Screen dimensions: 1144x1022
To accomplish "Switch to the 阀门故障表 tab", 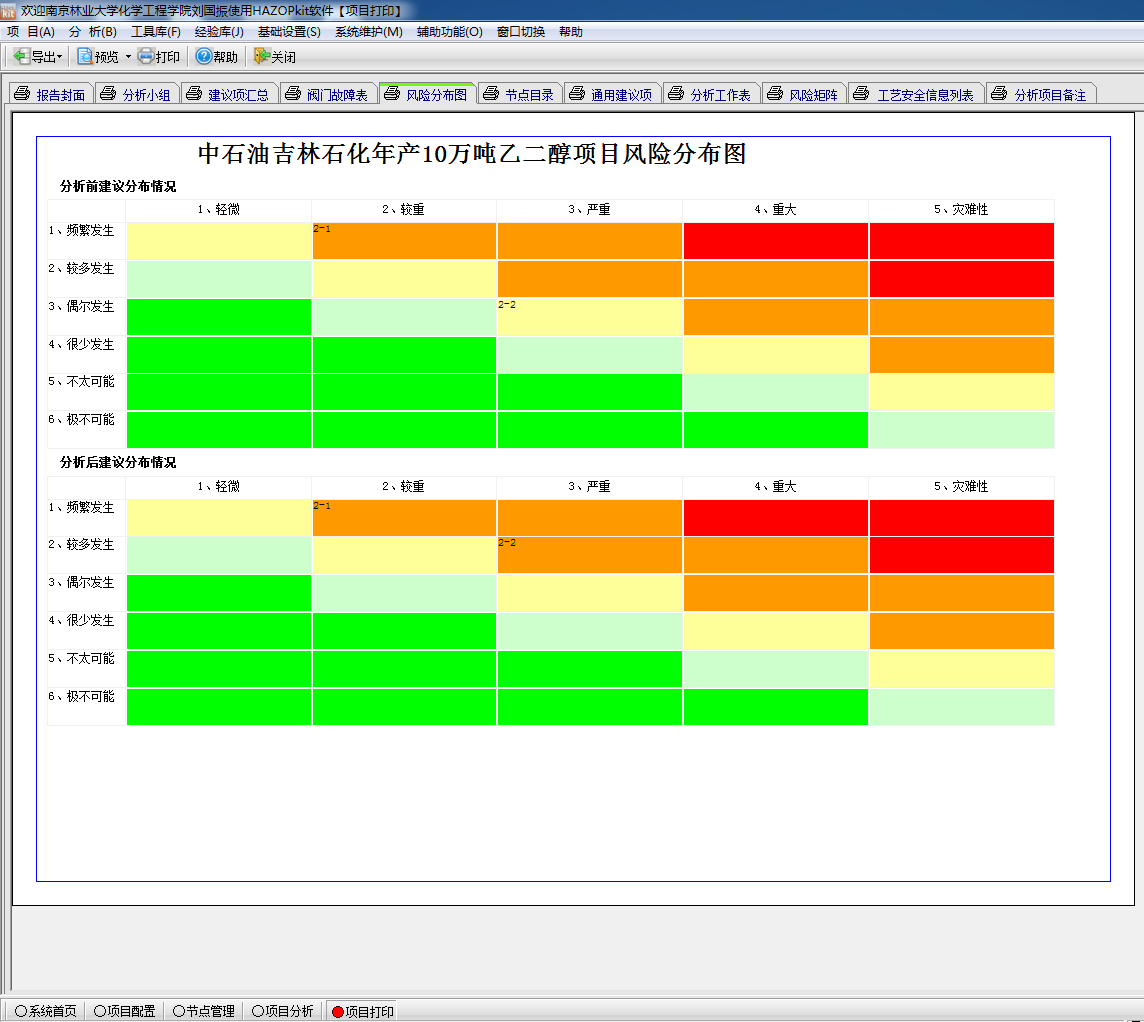I will (329, 94).
